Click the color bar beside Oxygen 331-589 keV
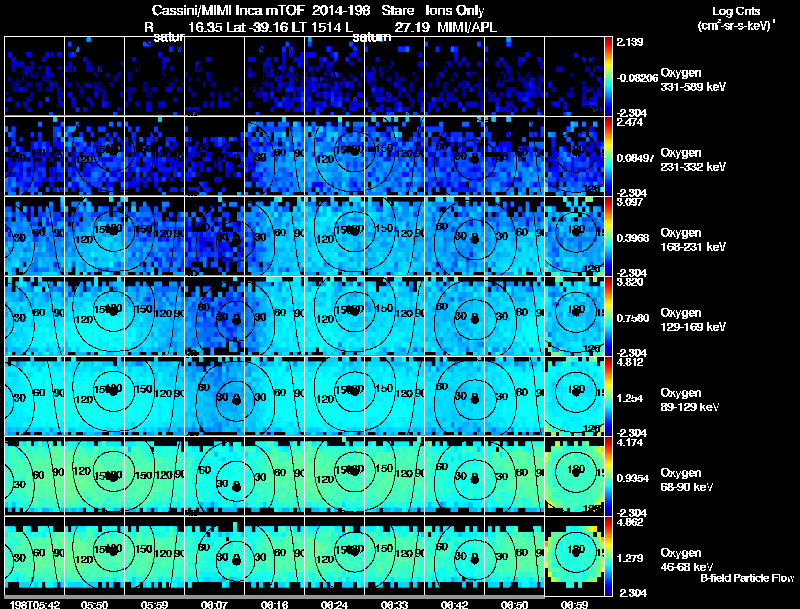This screenshot has width=800, height=609. click(608, 76)
